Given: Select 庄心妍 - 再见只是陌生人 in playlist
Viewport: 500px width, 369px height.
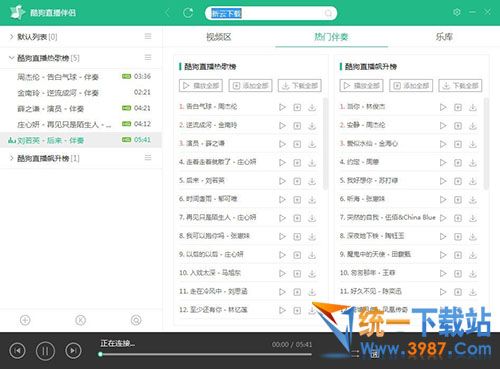Looking at the screenshot, I should pyautogui.click(x=81, y=124).
